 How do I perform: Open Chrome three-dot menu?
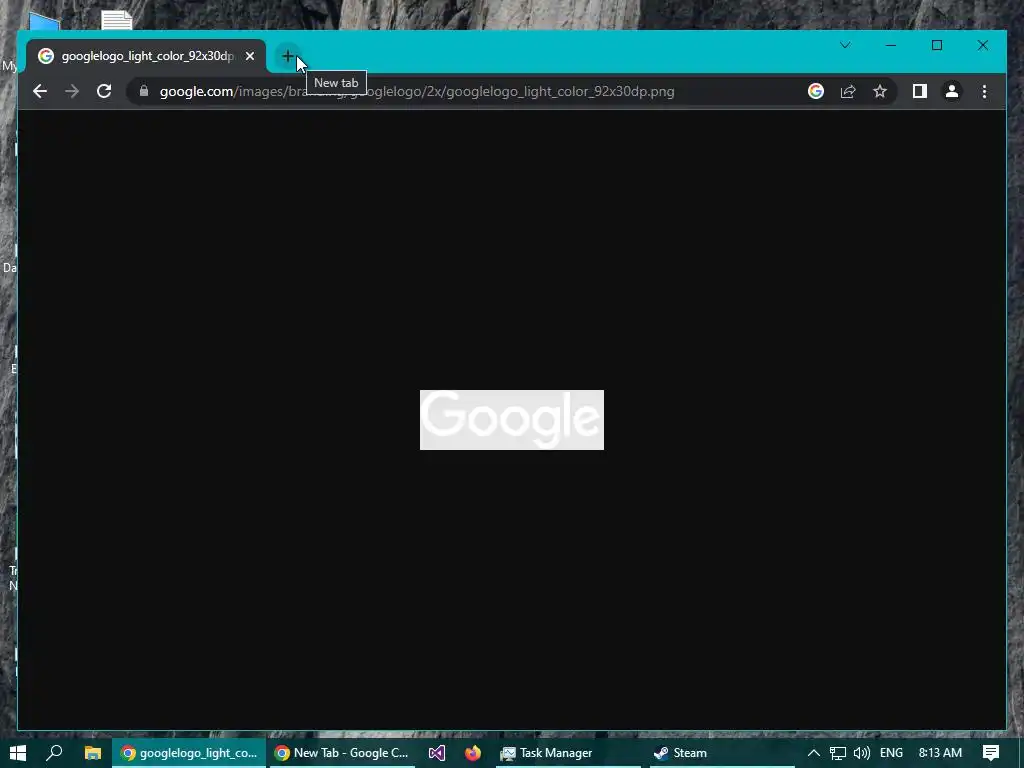(x=984, y=91)
